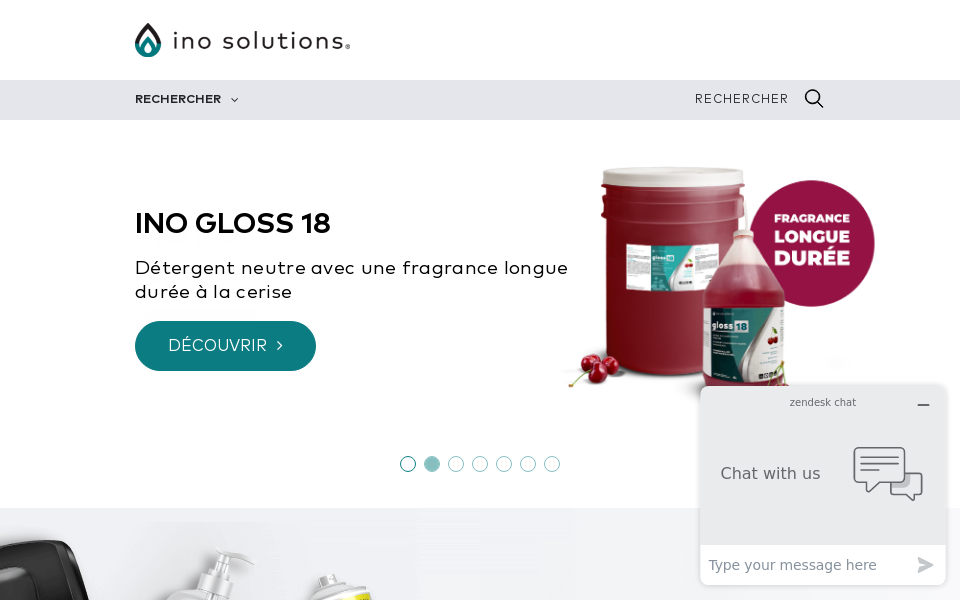Screen dimensions: 960x600
Task: Select the sixth carousel slide dot
Action: click(528, 464)
